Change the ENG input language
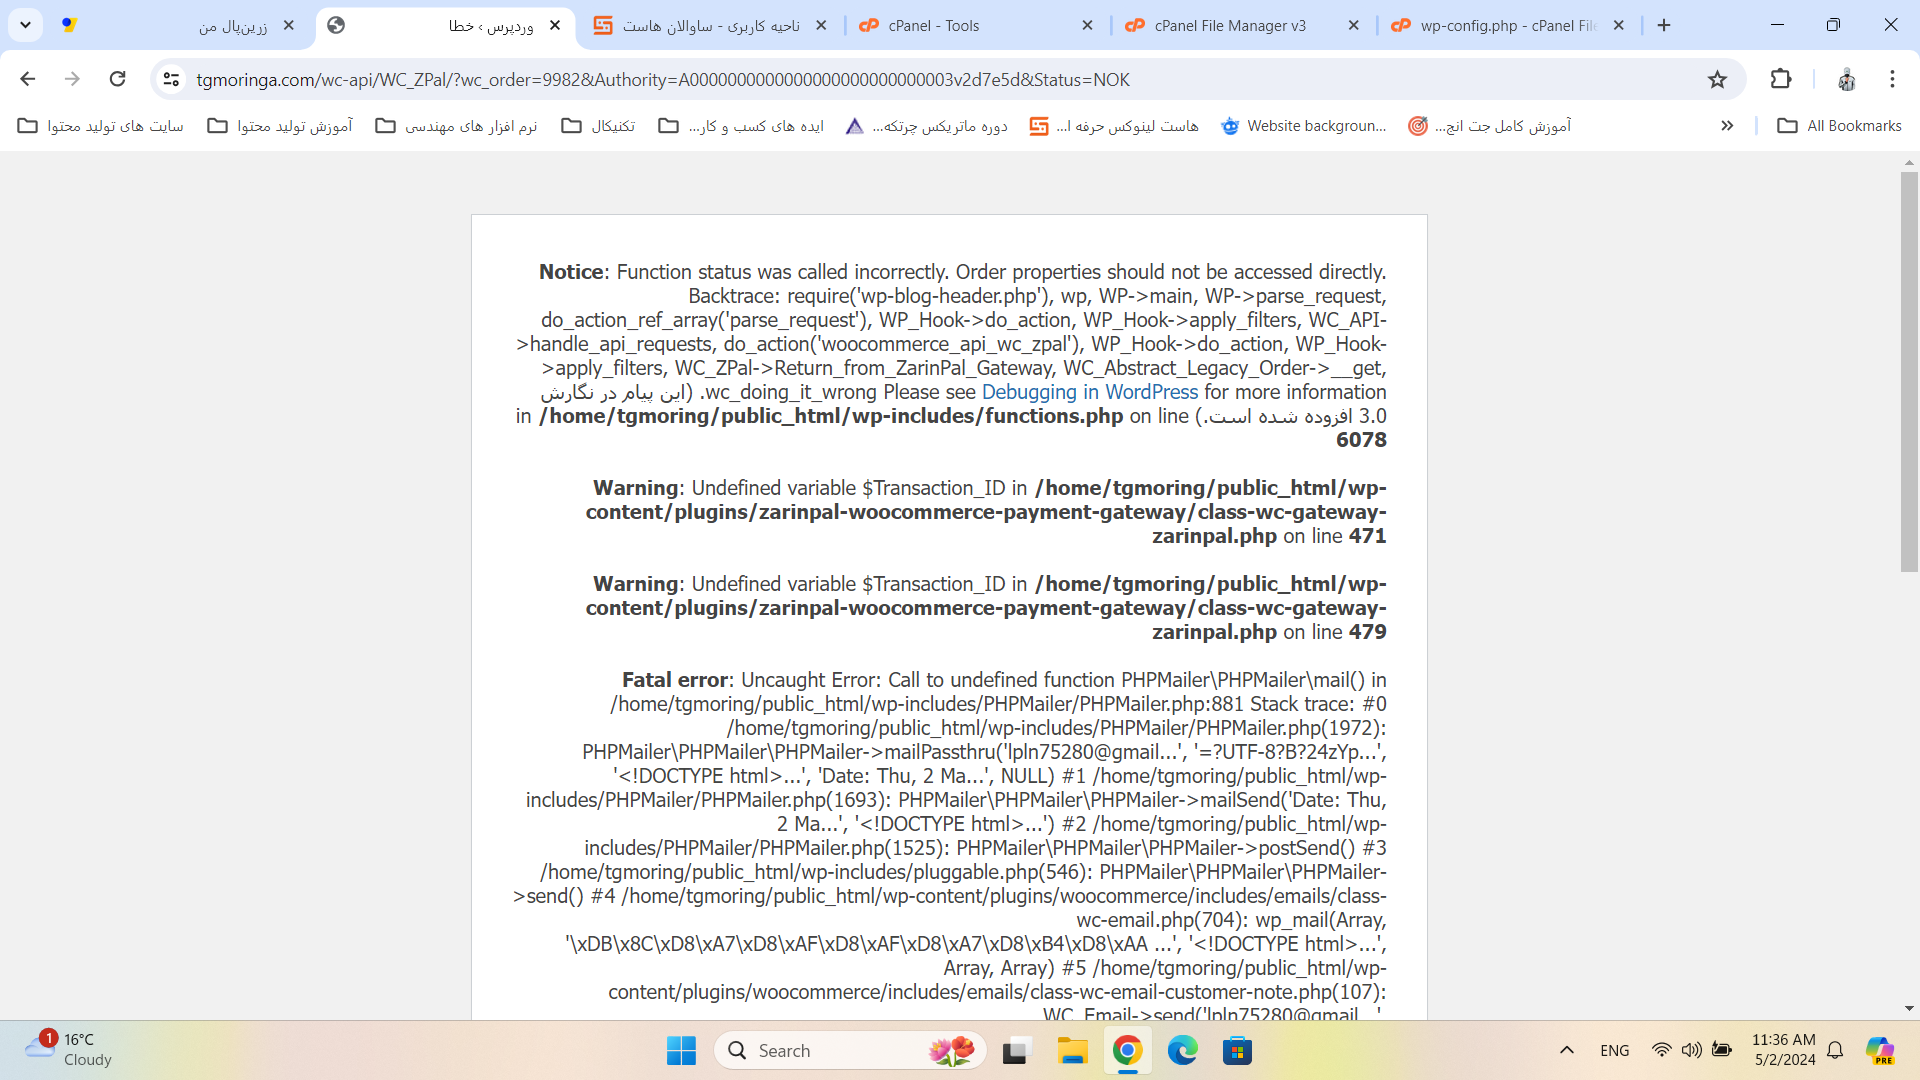Viewport: 1920px width, 1080px height. [1614, 1051]
